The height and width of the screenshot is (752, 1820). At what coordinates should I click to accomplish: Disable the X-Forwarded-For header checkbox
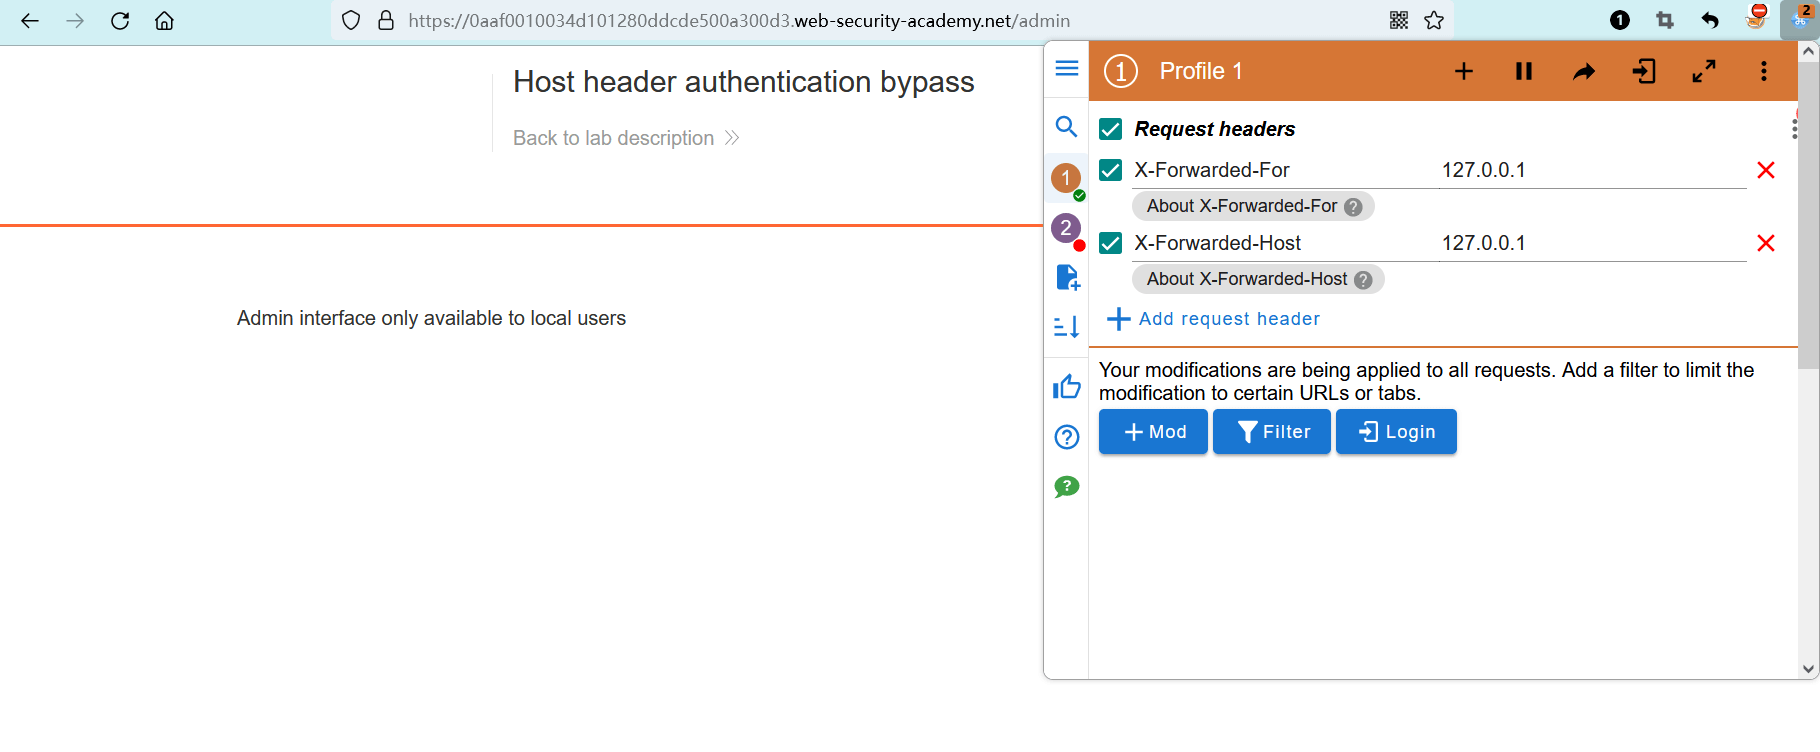click(x=1110, y=170)
